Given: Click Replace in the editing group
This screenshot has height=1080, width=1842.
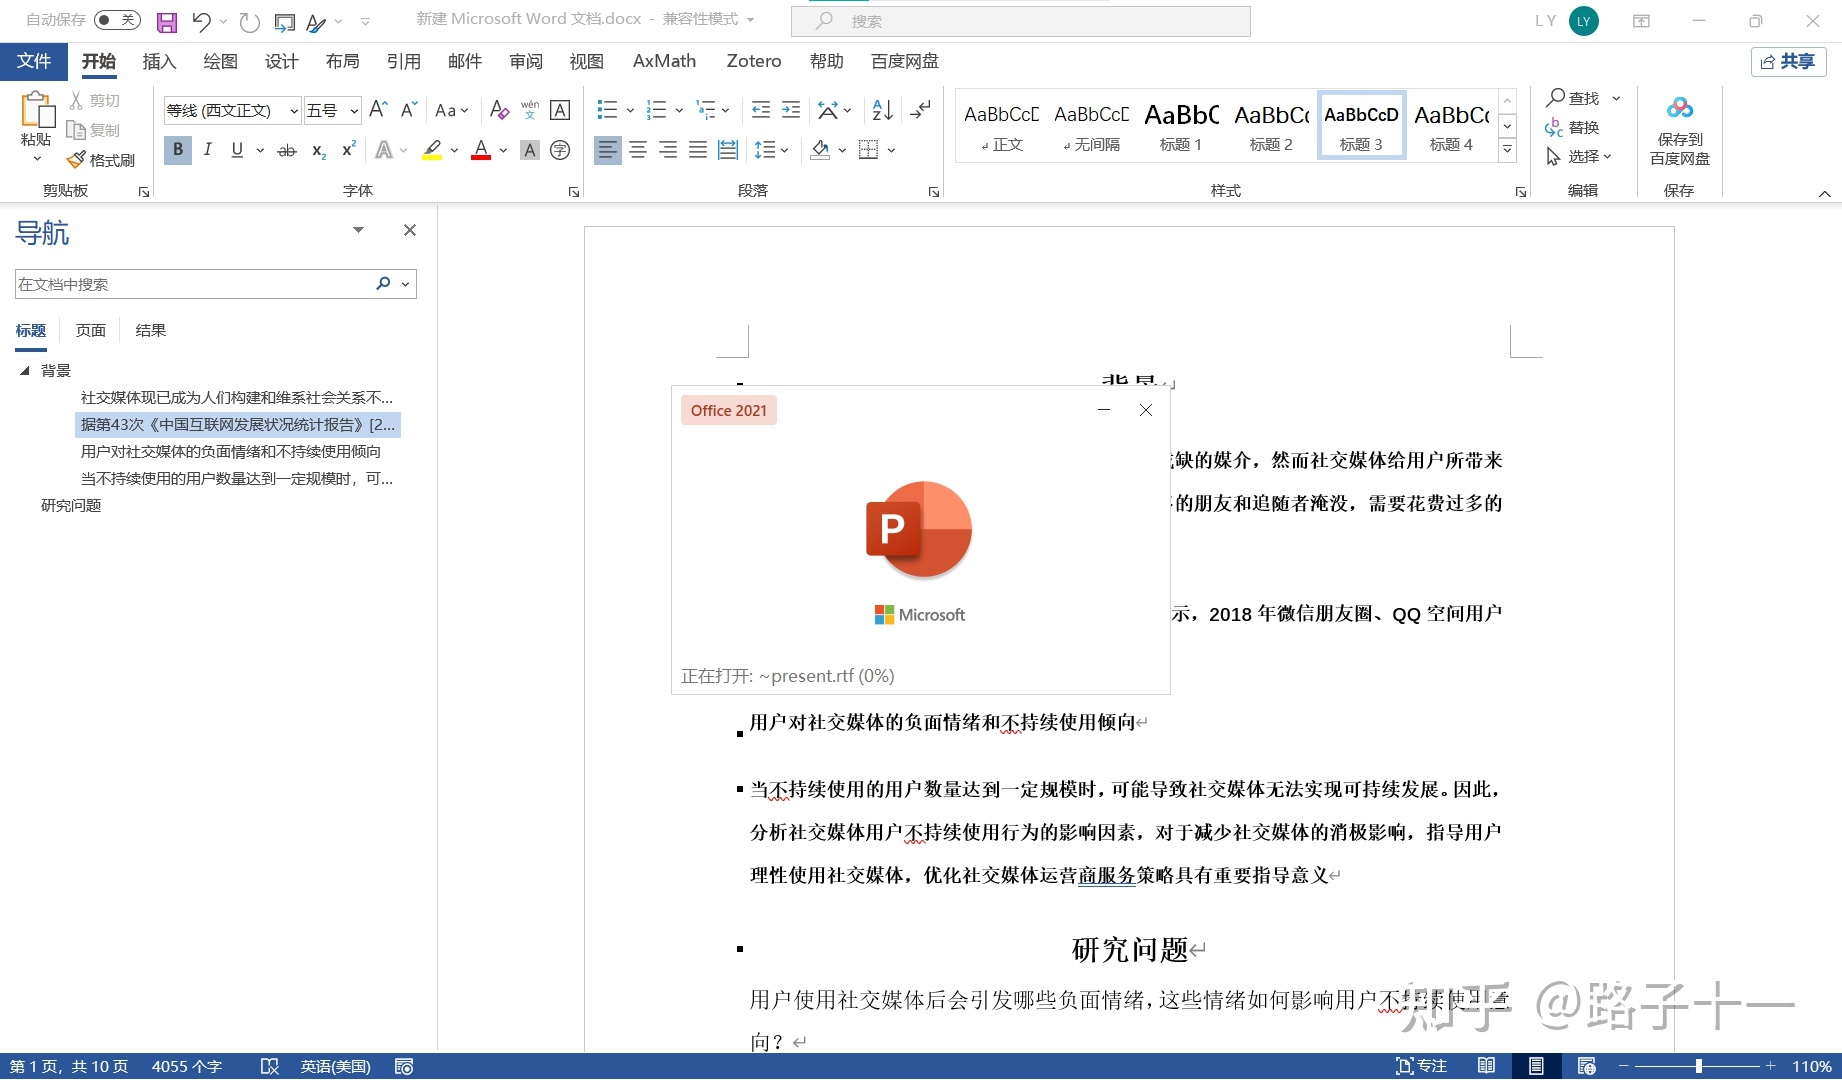Looking at the screenshot, I should pos(1572,127).
